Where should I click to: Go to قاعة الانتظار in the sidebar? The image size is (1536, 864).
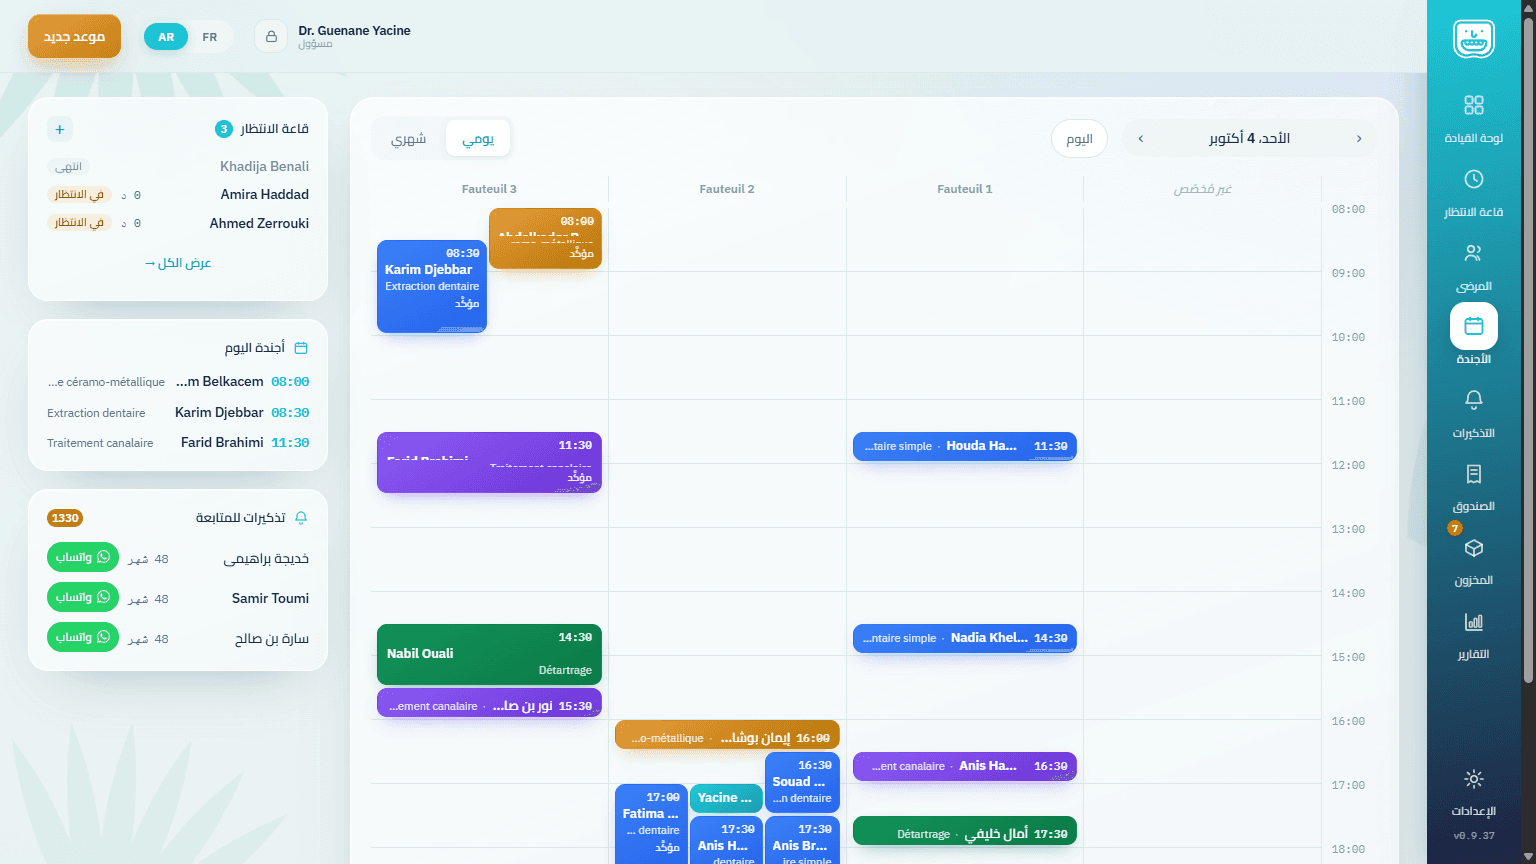1473,193
